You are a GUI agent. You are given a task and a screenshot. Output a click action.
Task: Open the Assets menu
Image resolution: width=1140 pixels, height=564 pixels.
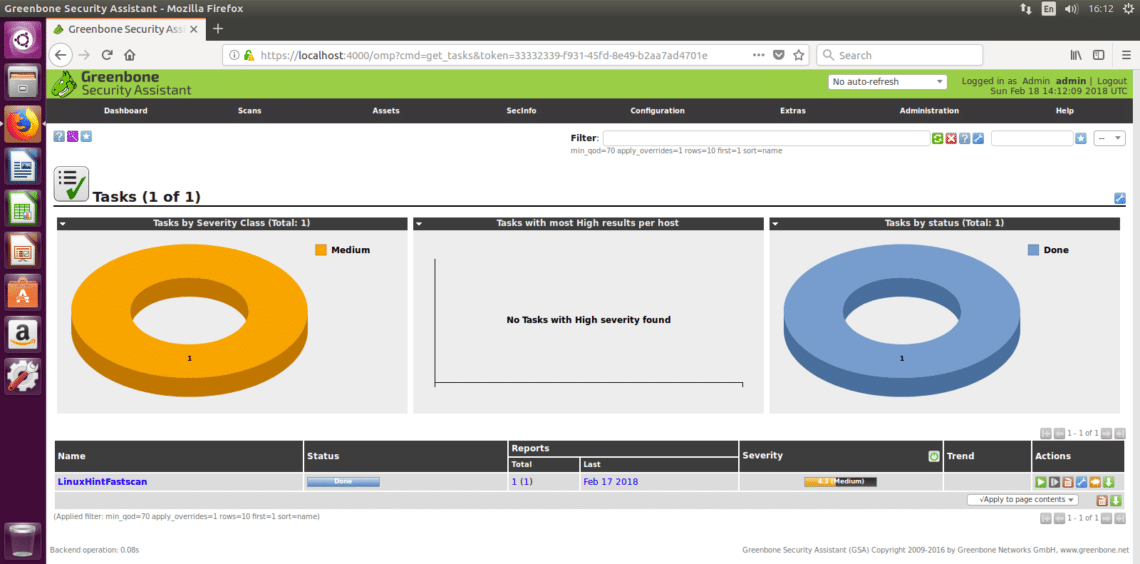click(x=386, y=111)
